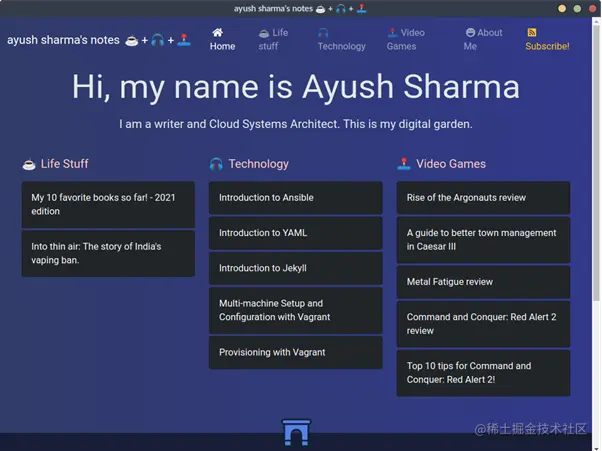Open Provisioning with Vagrant article
The height and width of the screenshot is (451, 602).
tap(296, 352)
